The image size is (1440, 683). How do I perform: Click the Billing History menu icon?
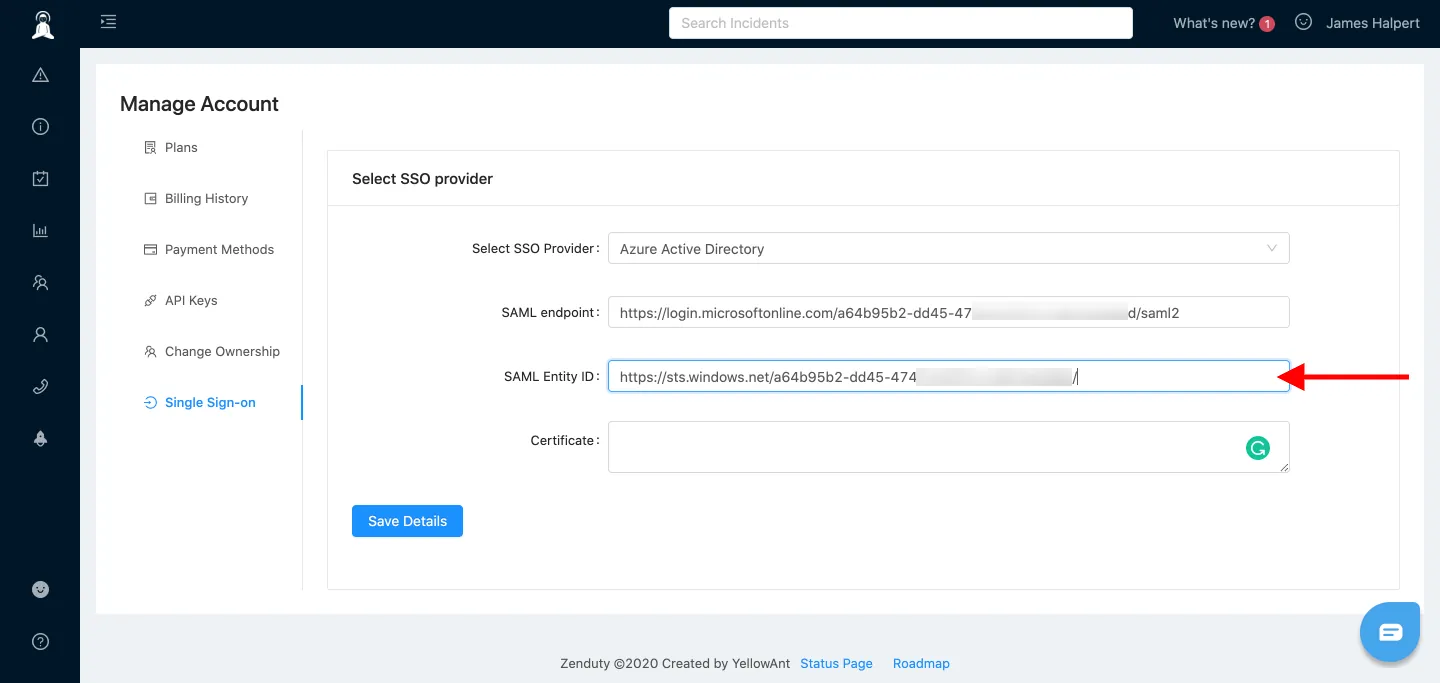(x=150, y=198)
